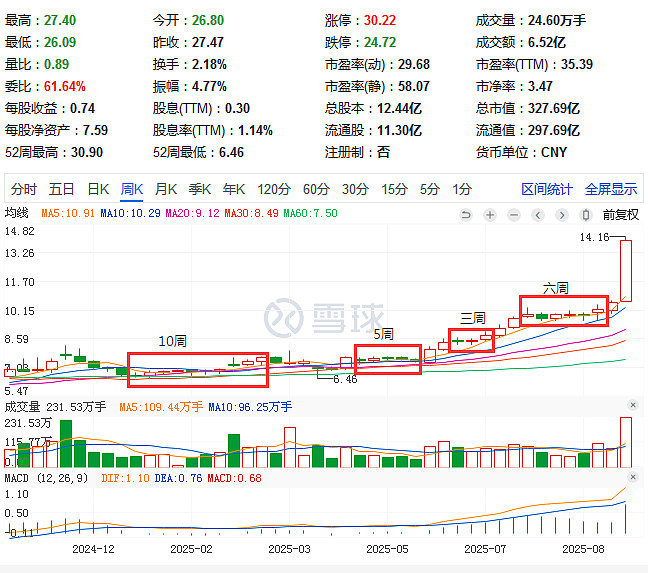
Task: Close the 成交量 volume panel
Action: [x=633, y=405]
